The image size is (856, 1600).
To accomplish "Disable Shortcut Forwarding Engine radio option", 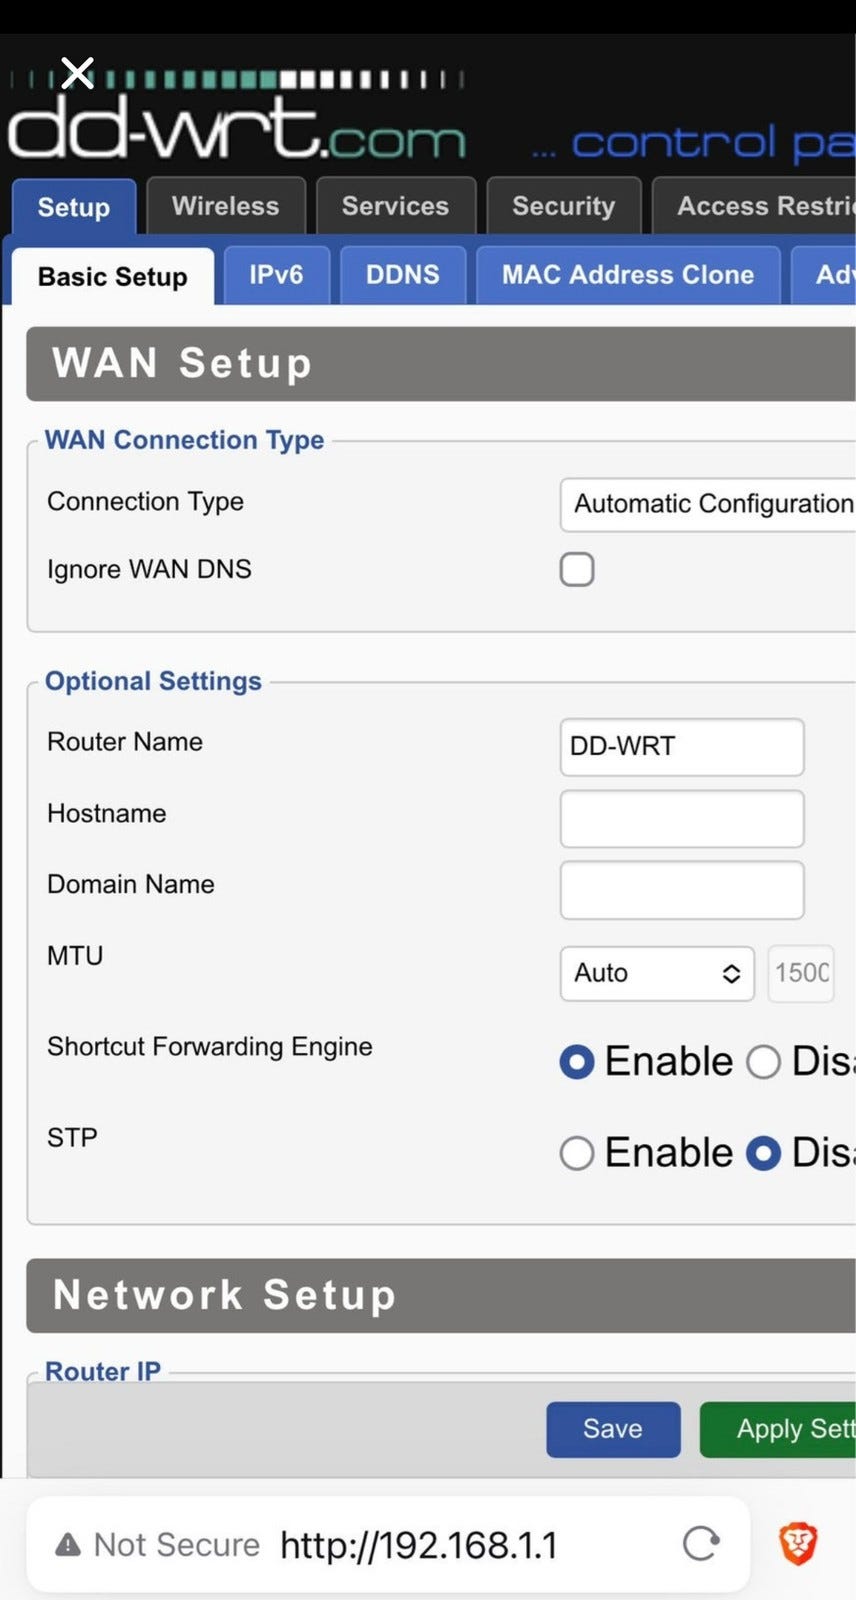I will (x=763, y=1061).
